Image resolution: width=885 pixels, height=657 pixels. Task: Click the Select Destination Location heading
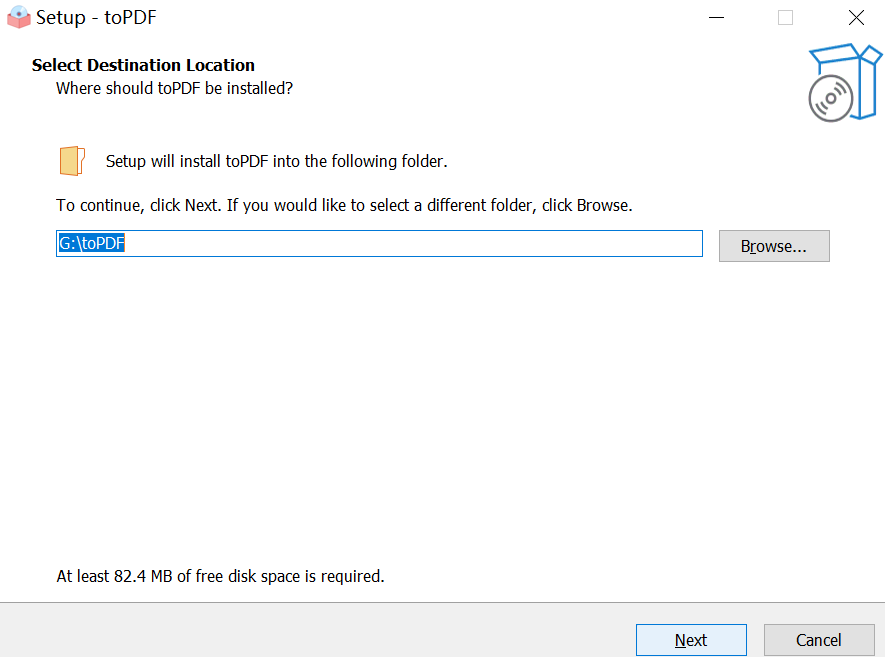click(x=143, y=64)
